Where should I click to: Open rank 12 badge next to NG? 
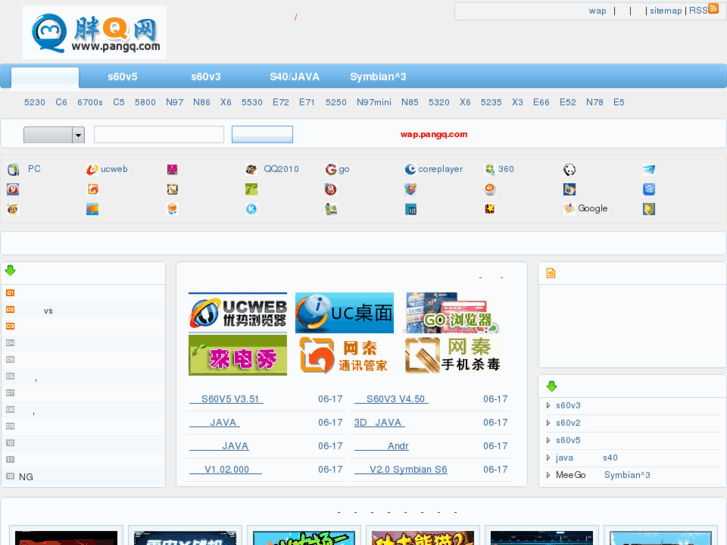click(10, 476)
